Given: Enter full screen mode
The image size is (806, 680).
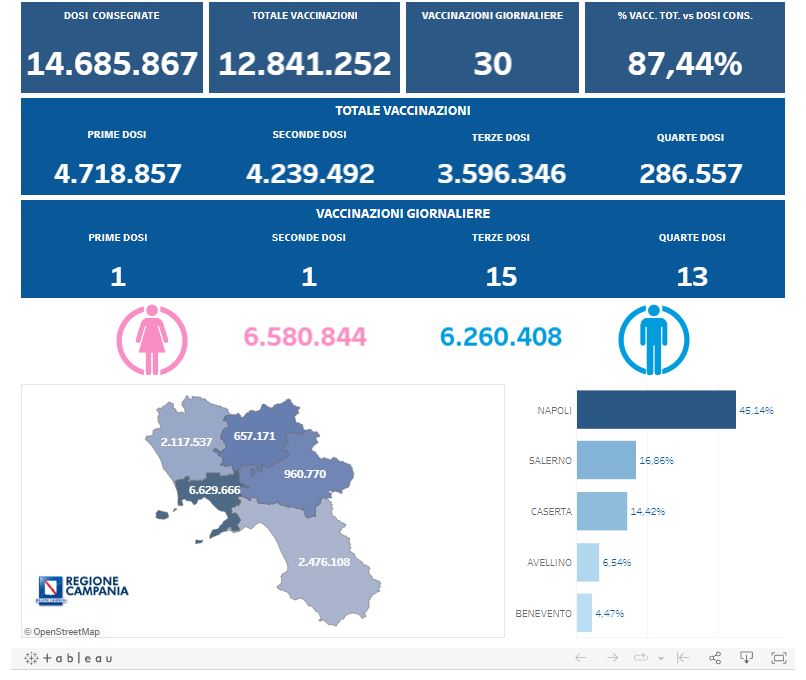Looking at the screenshot, I should click(779, 658).
